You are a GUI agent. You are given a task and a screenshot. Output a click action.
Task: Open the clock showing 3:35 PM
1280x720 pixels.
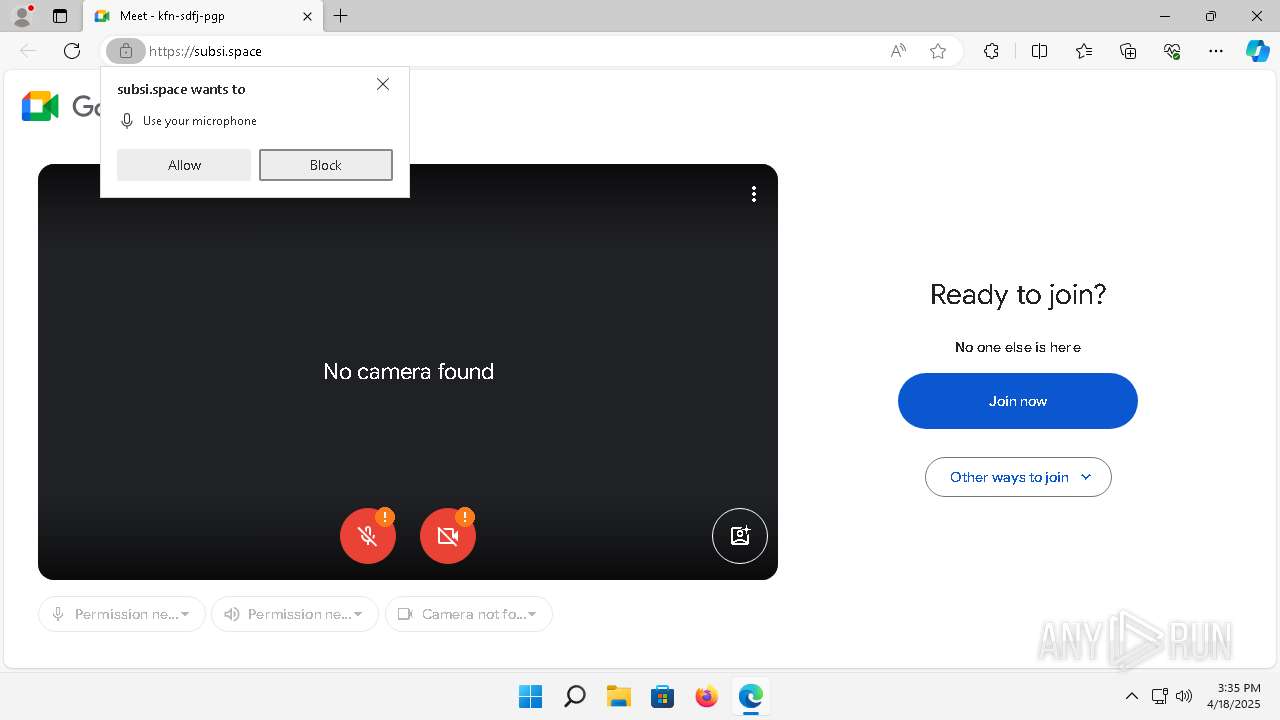1233,696
